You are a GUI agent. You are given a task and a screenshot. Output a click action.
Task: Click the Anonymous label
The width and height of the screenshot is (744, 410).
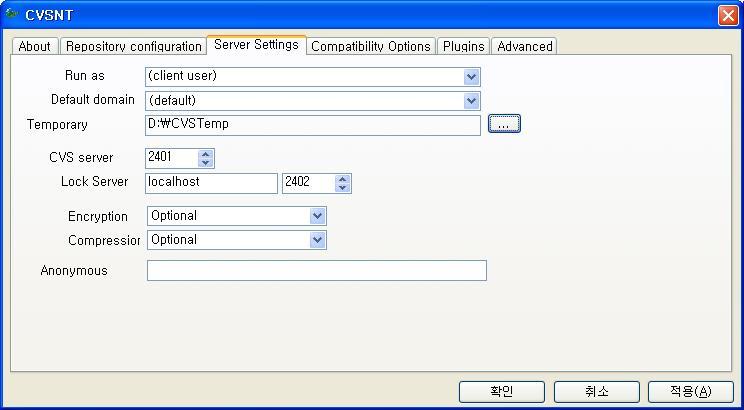coord(74,271)
